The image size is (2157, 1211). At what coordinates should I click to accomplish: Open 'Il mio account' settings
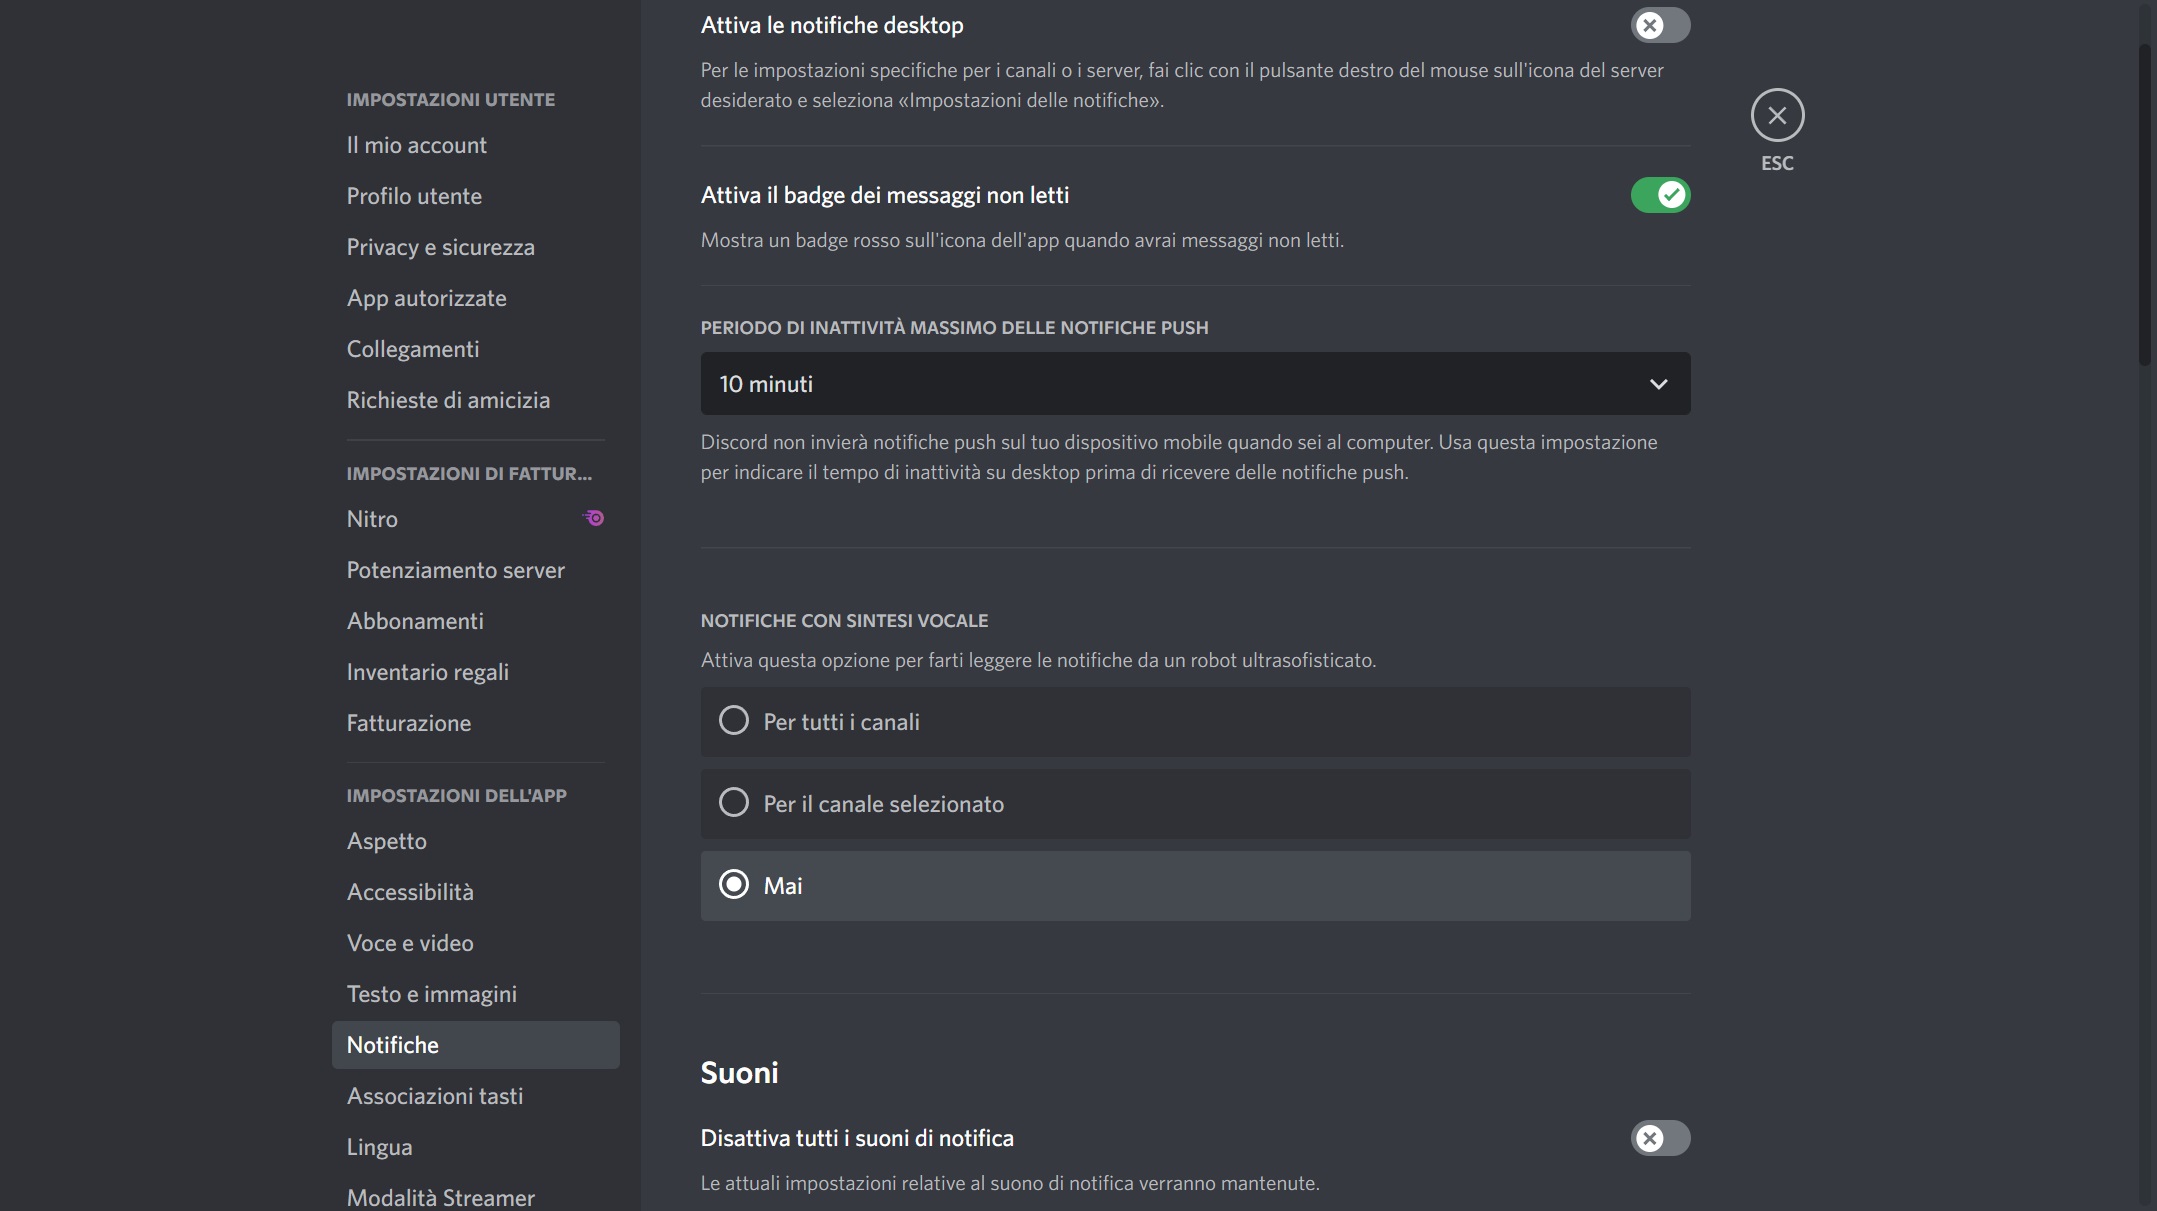416,144
